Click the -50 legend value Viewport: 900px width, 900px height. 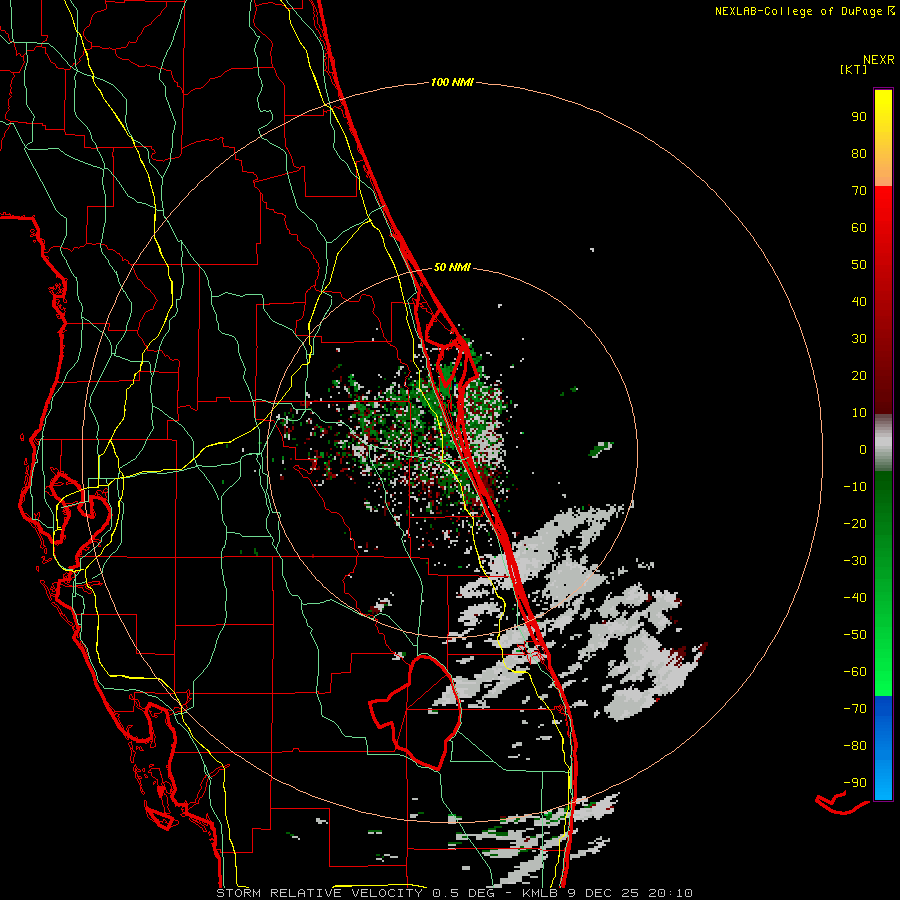(x=855, y=634)
